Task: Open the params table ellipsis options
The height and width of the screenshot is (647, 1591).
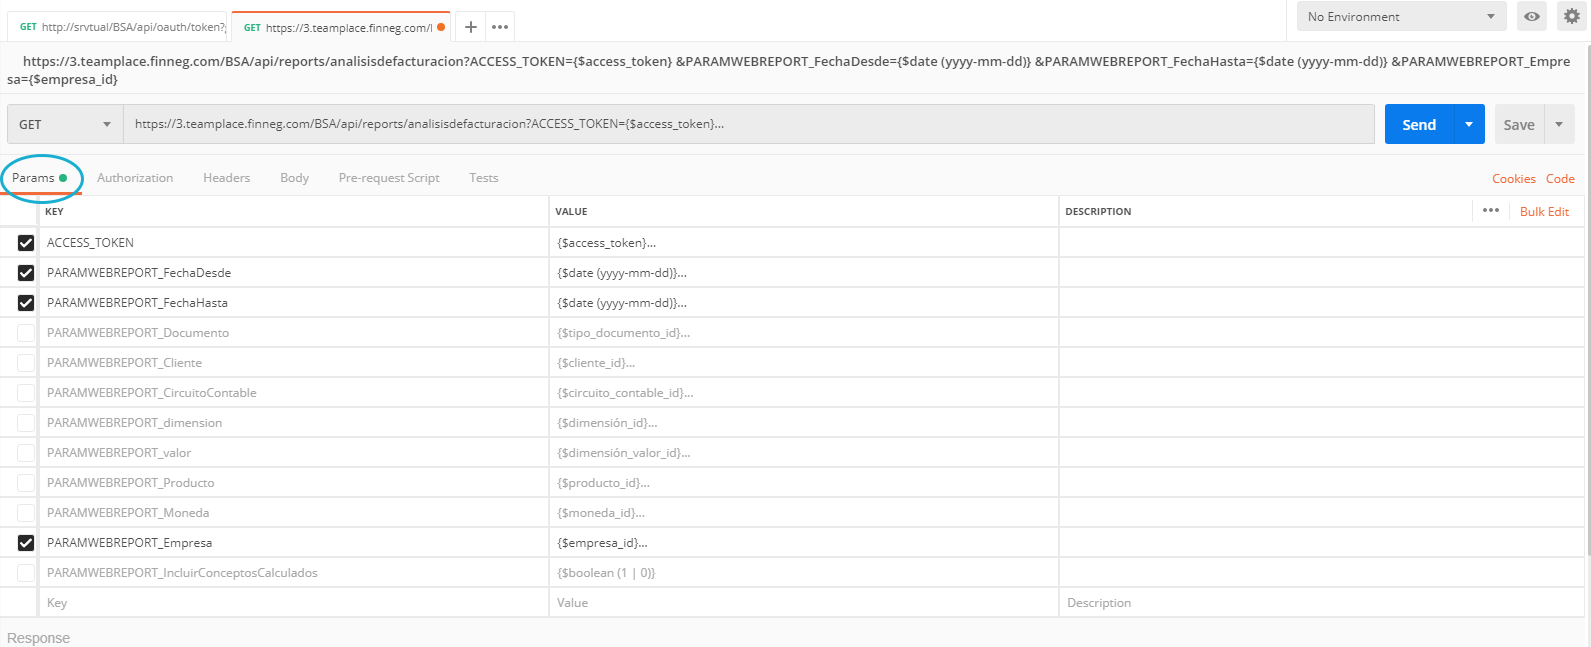Action: pyautogui.click(x=1491, y=211)
